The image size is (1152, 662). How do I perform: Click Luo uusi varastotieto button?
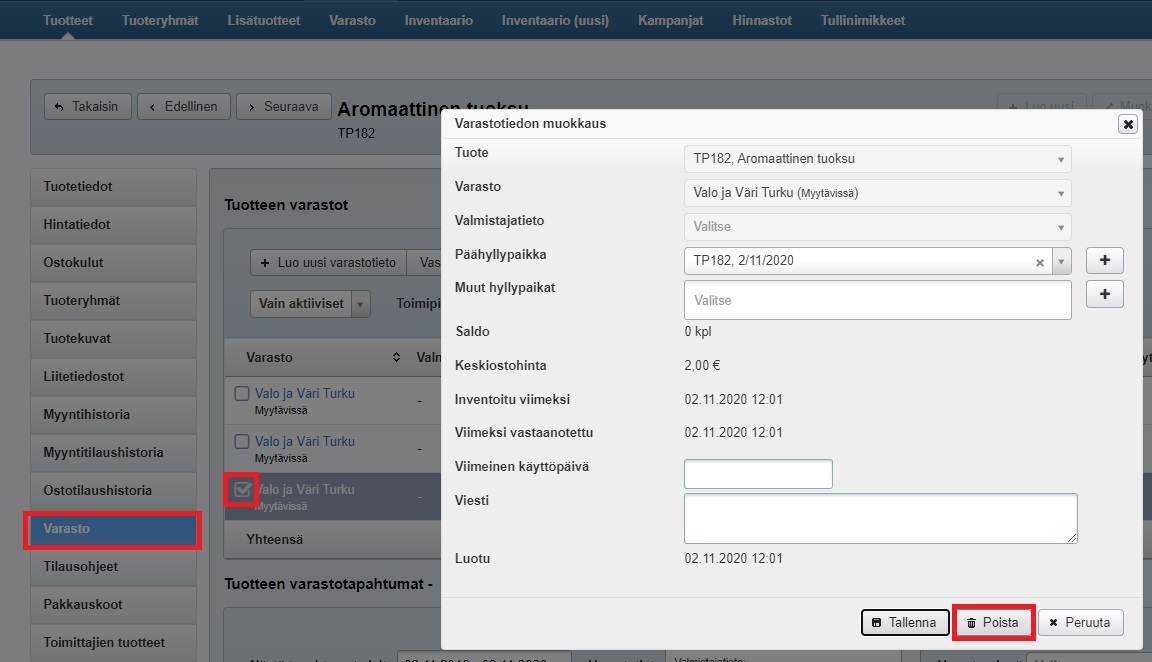328,263
